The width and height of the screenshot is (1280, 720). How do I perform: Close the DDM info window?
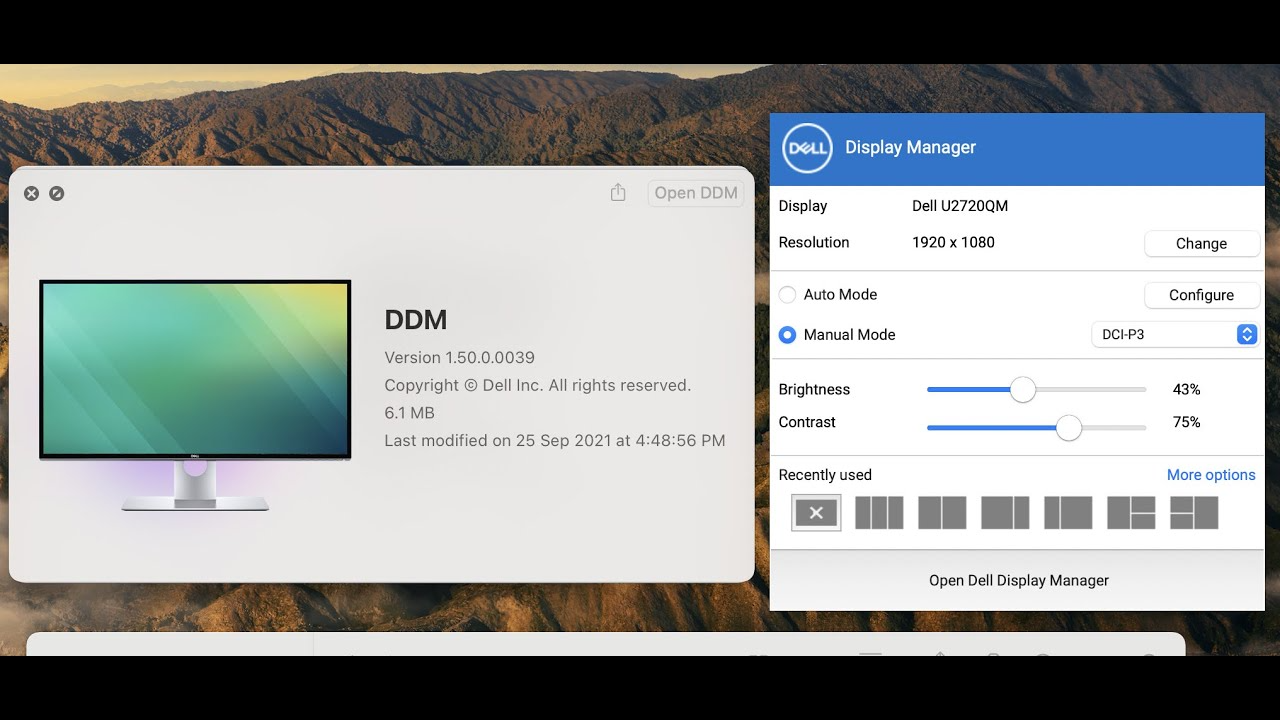32,193
